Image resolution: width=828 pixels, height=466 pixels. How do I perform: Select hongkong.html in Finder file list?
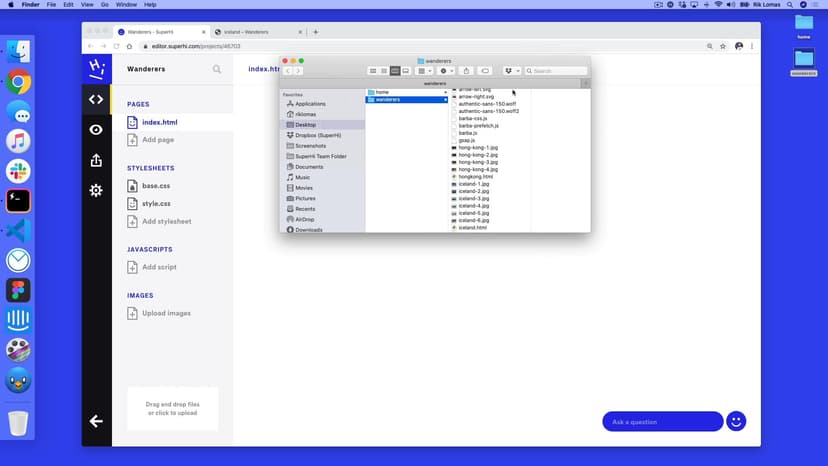pyautogui.click(x=475, y=177)
